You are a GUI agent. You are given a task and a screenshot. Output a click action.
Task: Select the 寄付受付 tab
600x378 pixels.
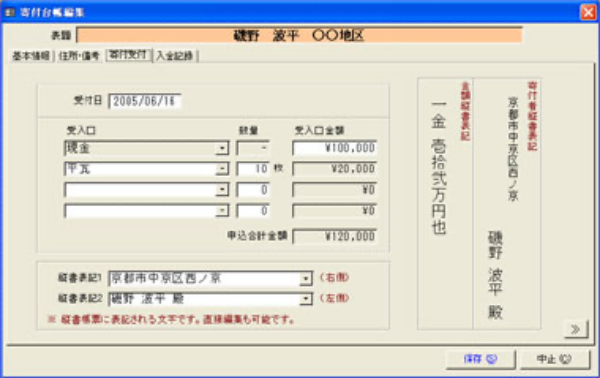(128, 55)
